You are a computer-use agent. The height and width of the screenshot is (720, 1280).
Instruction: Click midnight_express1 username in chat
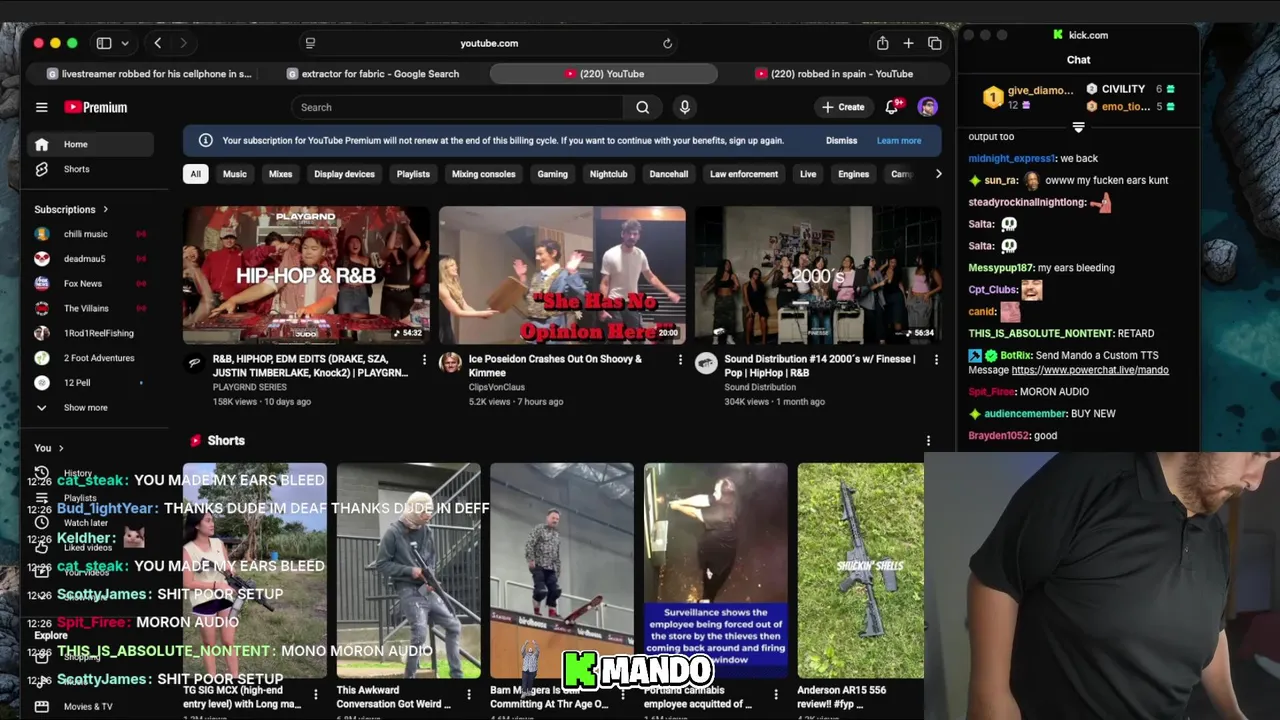1011,158
